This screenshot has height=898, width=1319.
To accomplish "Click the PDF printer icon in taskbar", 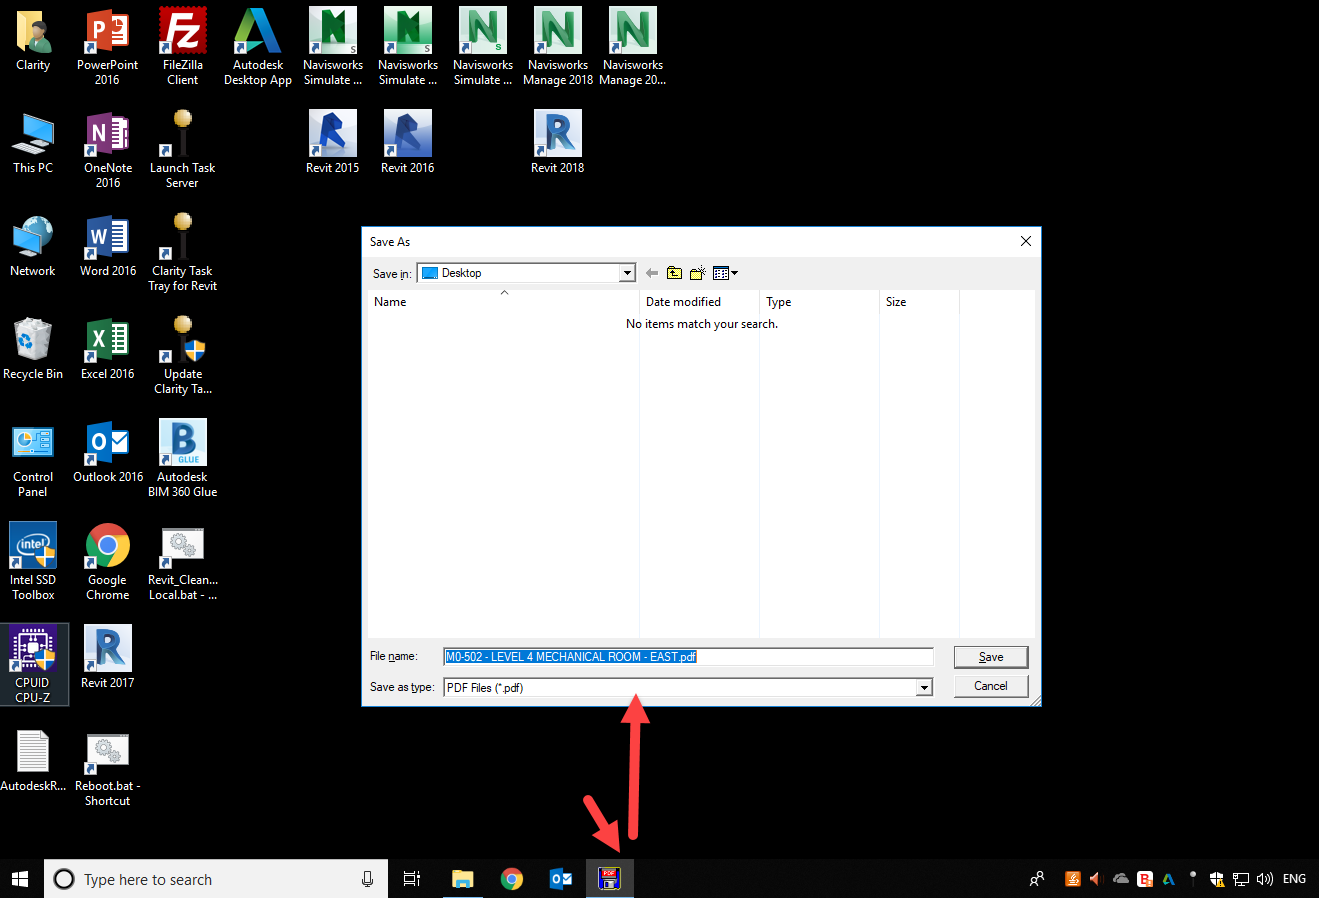I will pos(609,879).
